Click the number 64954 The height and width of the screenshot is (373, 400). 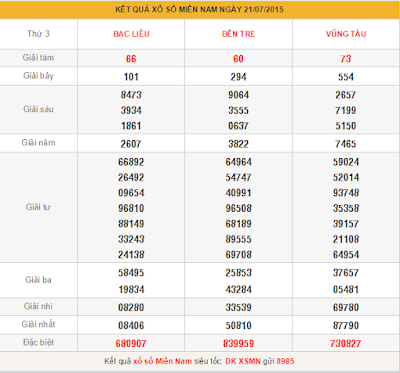(x=346, y=255)
